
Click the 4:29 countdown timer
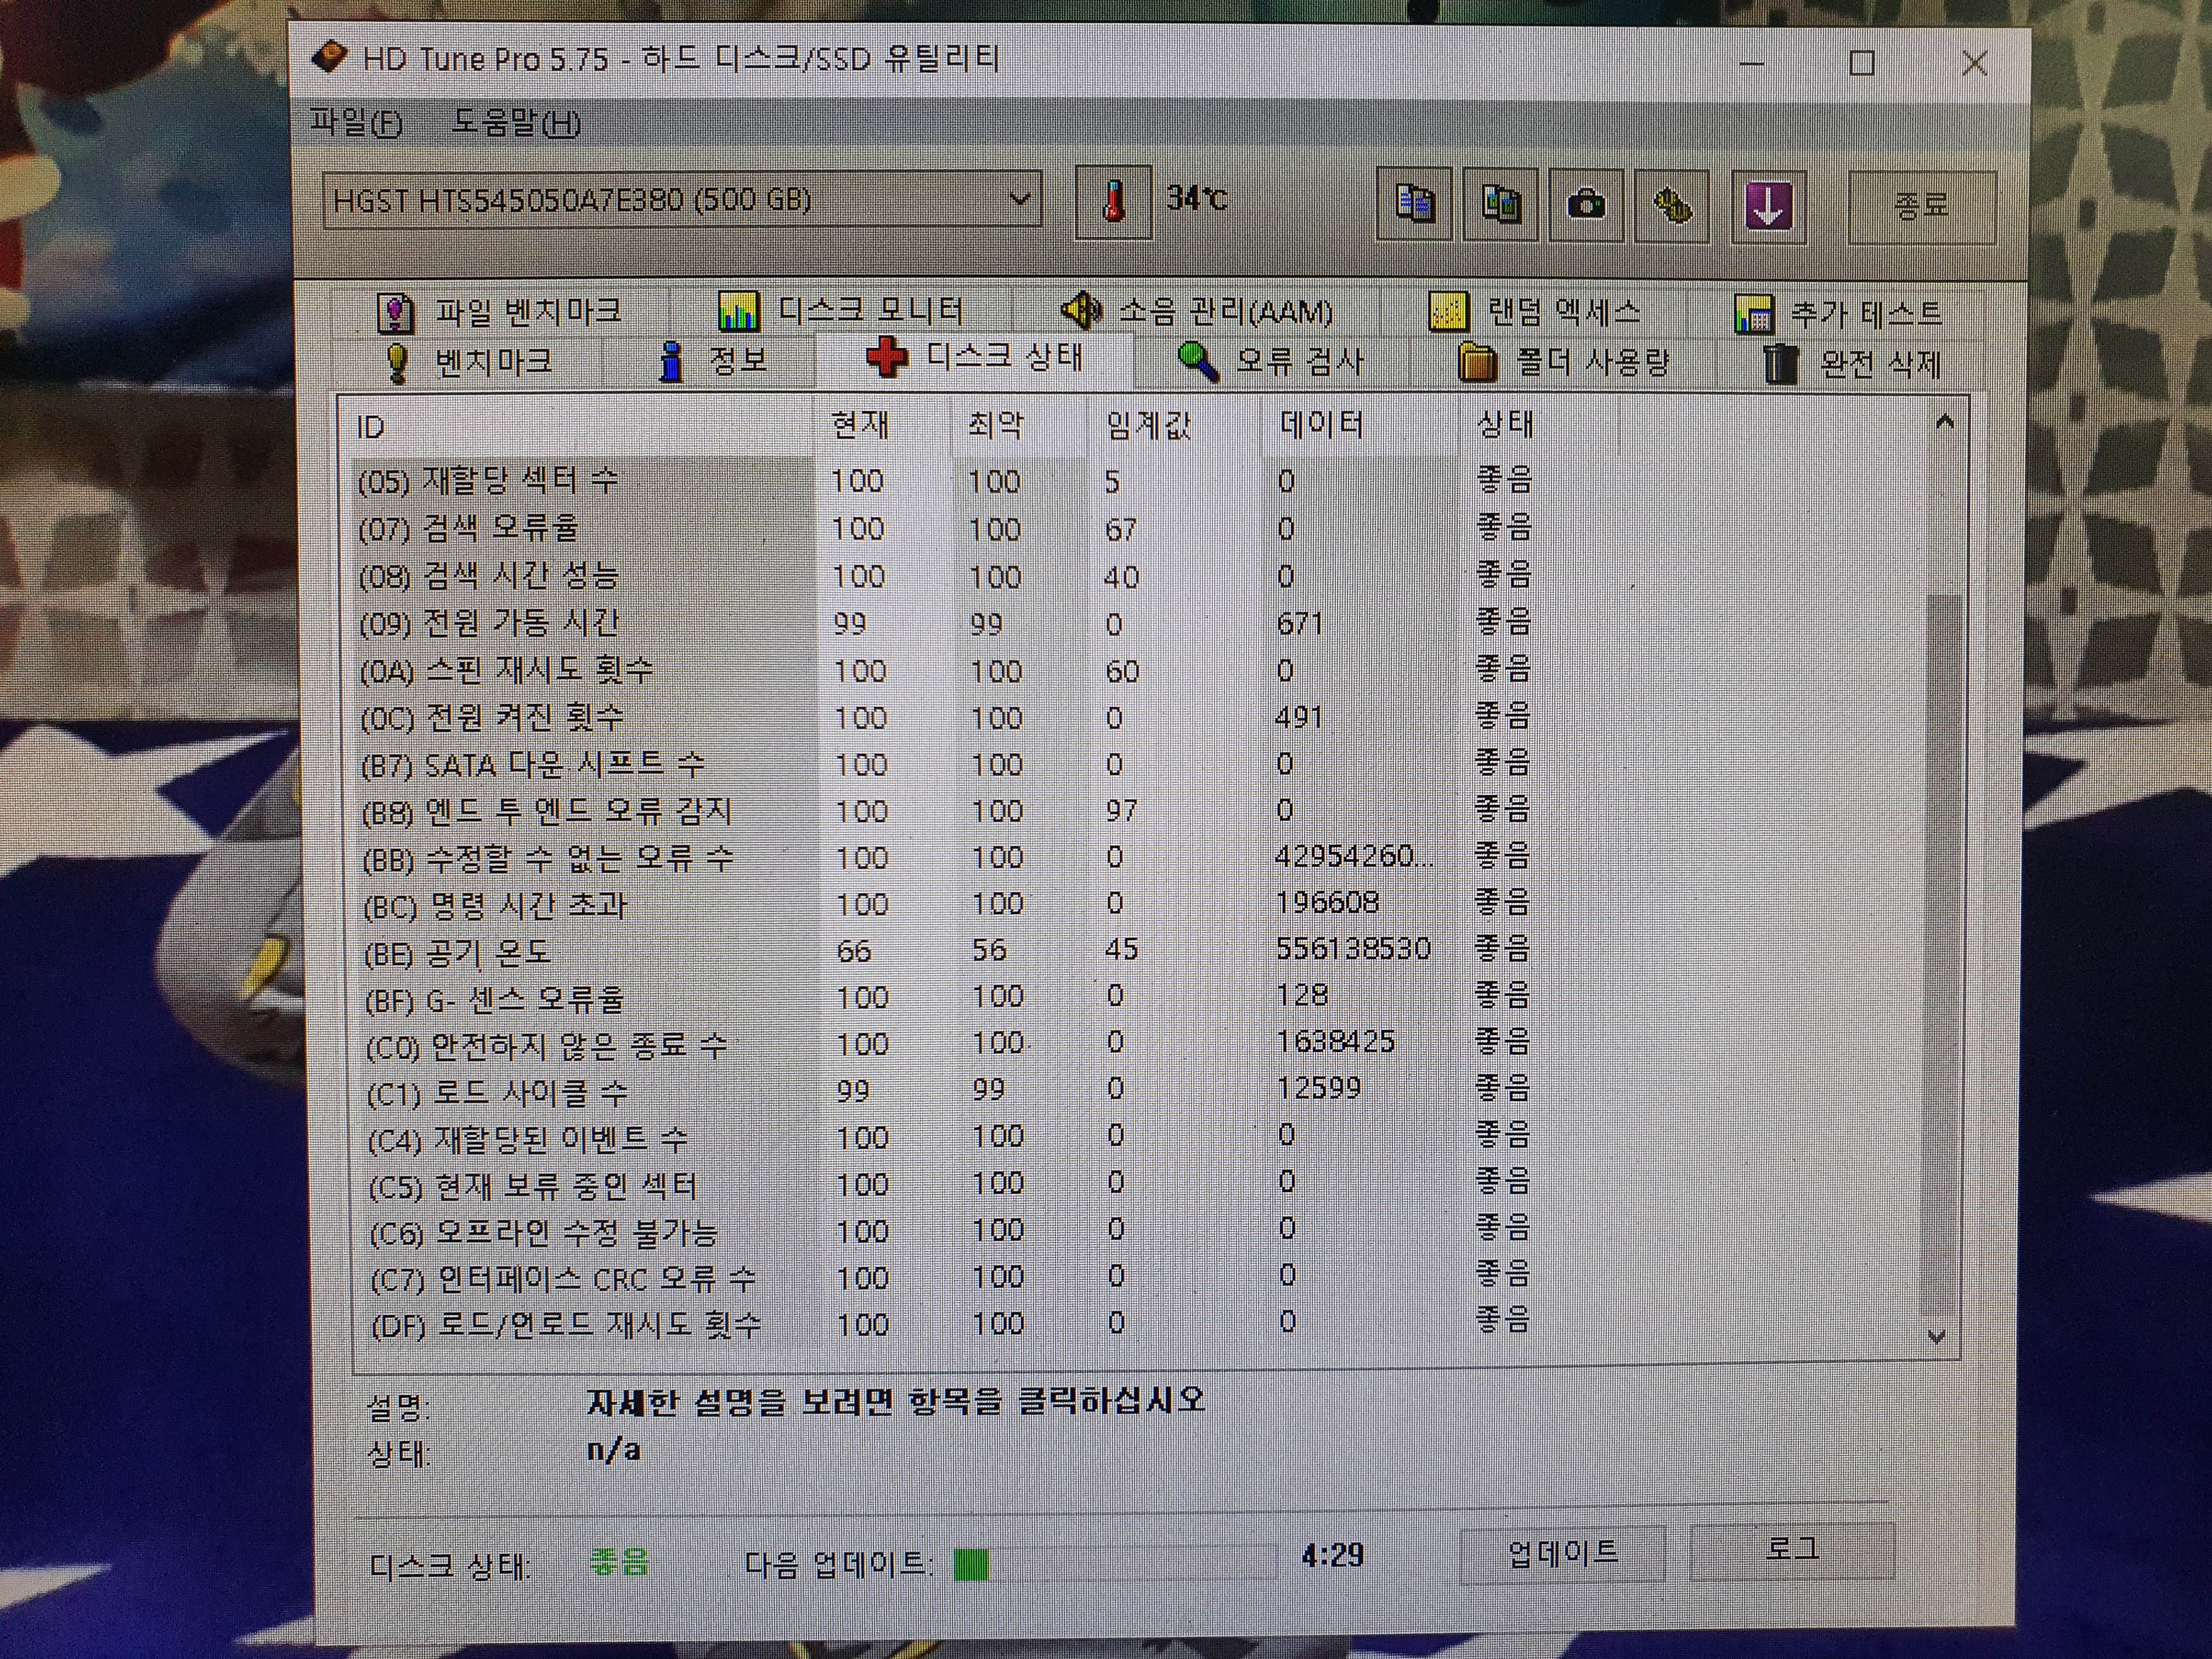tap(1332, 1555)
